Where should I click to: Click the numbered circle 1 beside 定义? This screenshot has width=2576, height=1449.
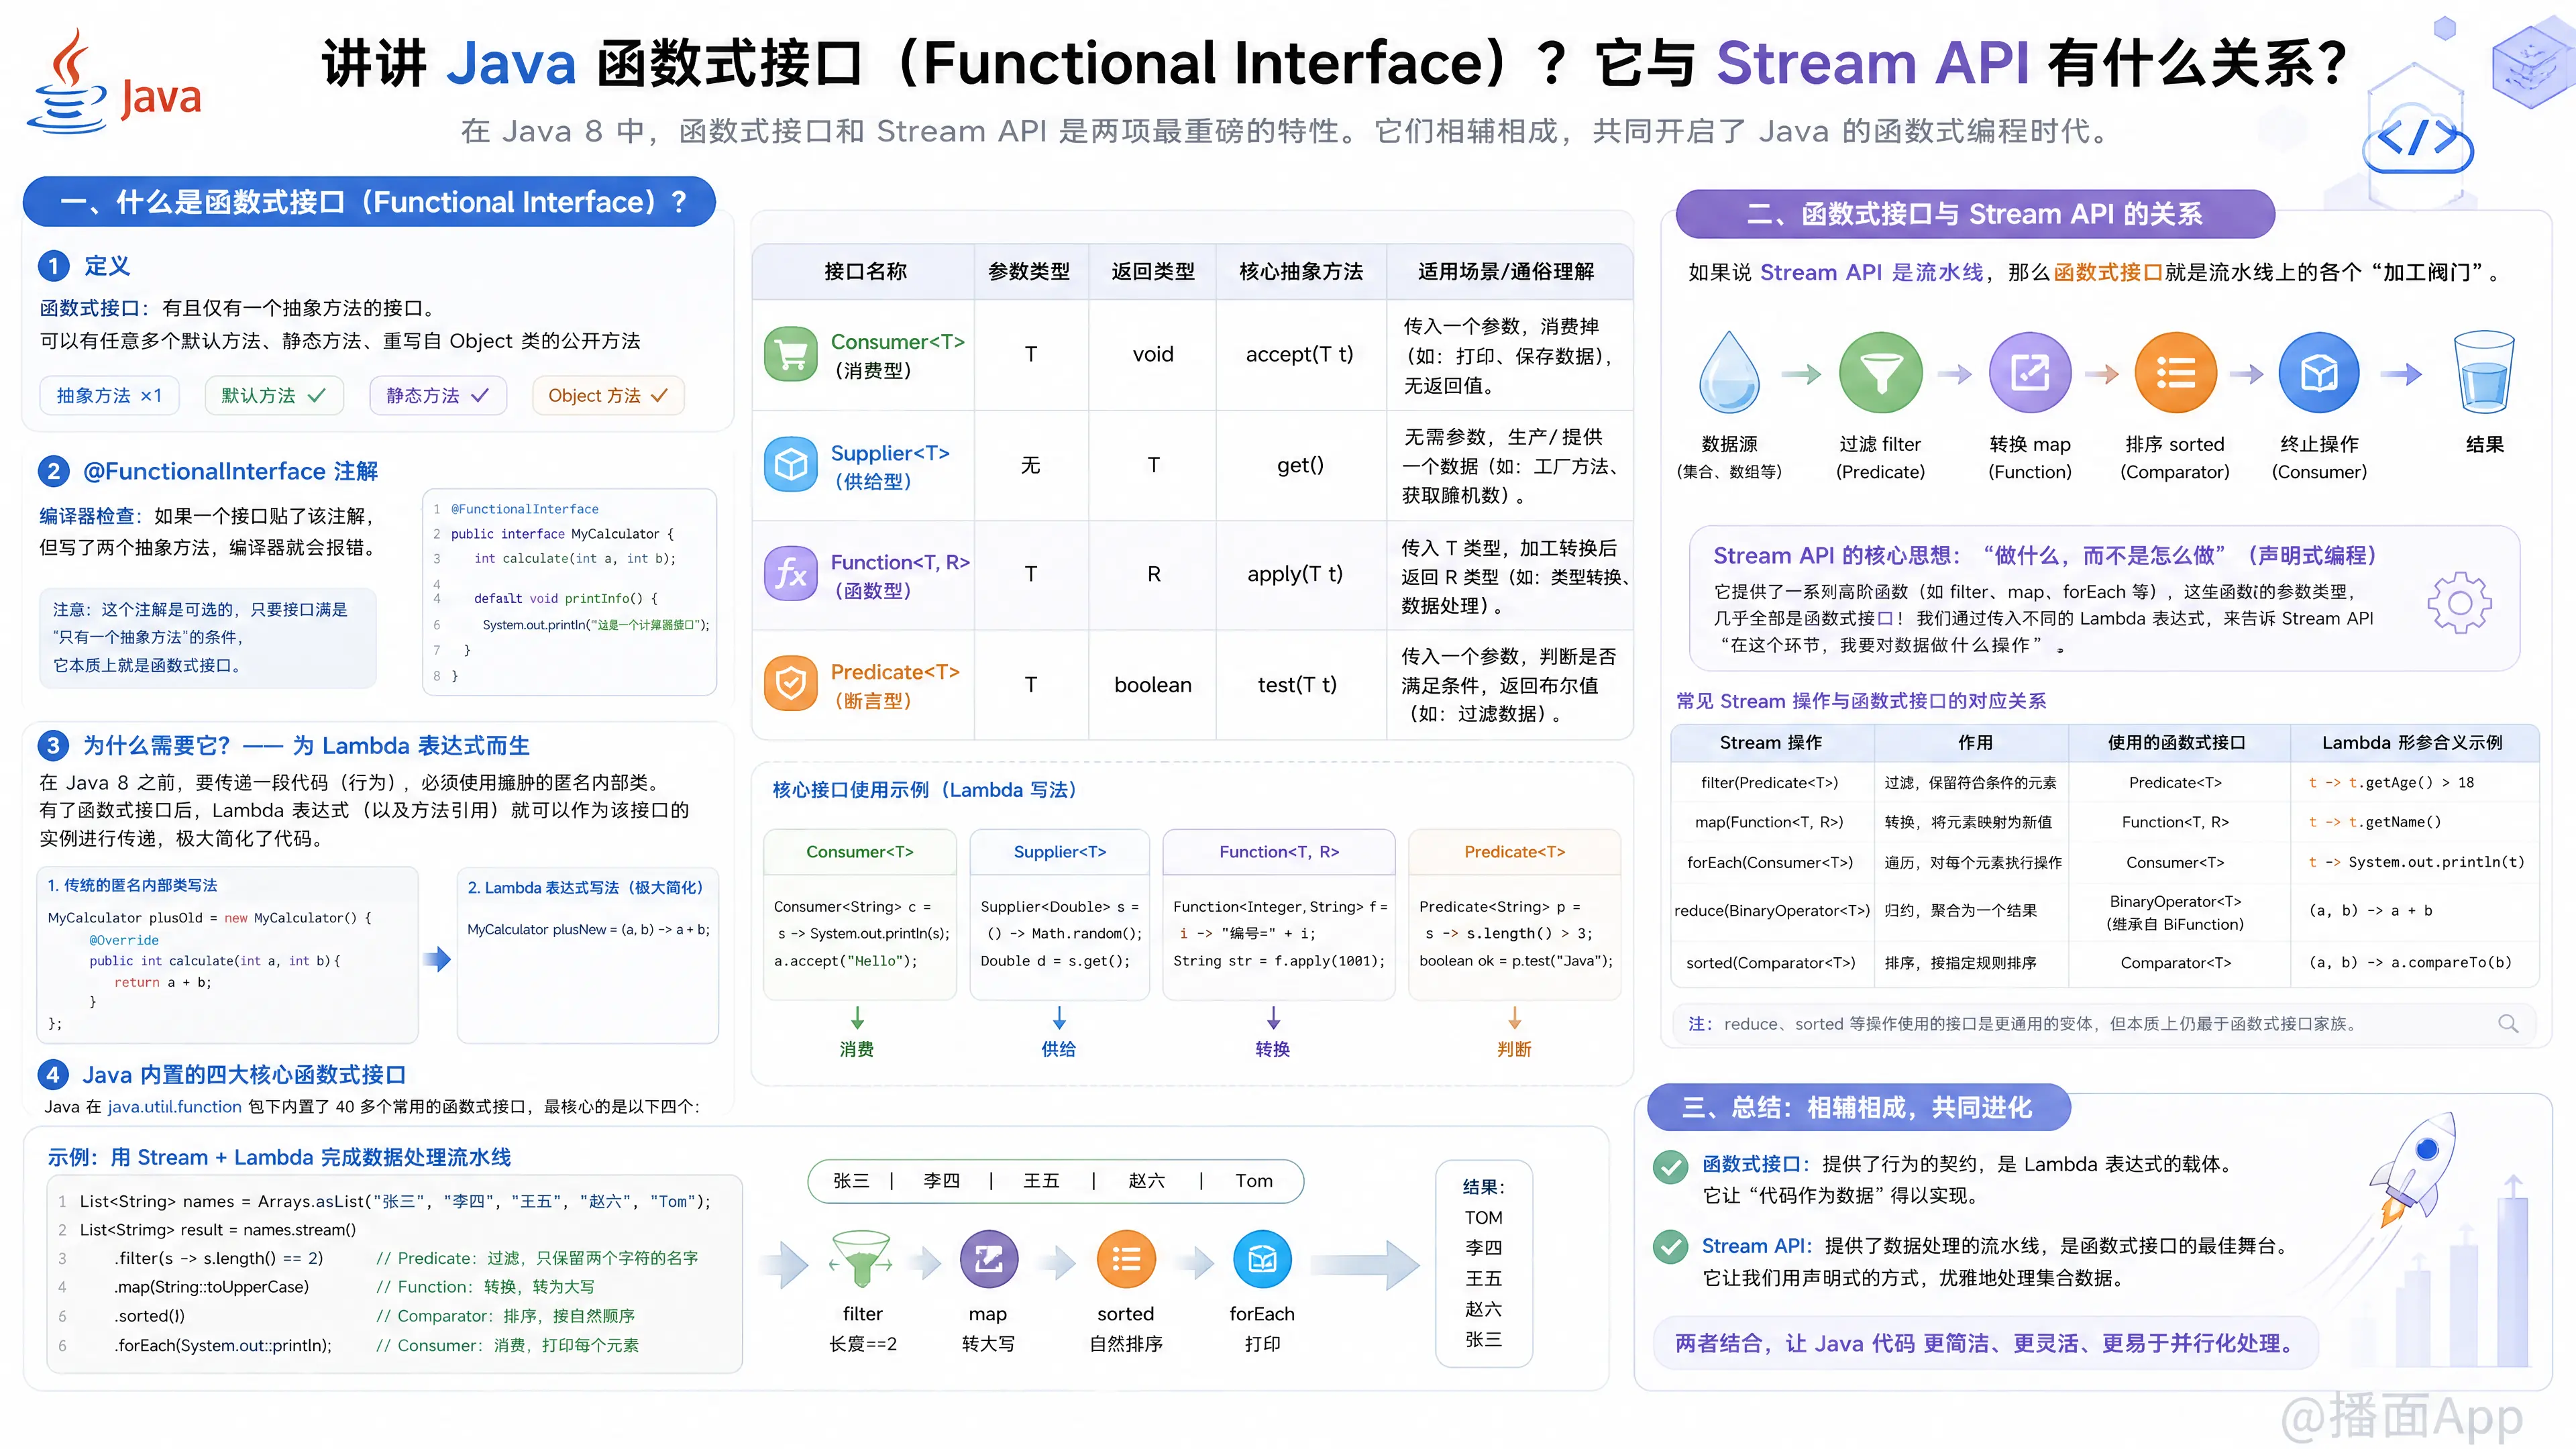pyautogui.click(x=54, y=266)
